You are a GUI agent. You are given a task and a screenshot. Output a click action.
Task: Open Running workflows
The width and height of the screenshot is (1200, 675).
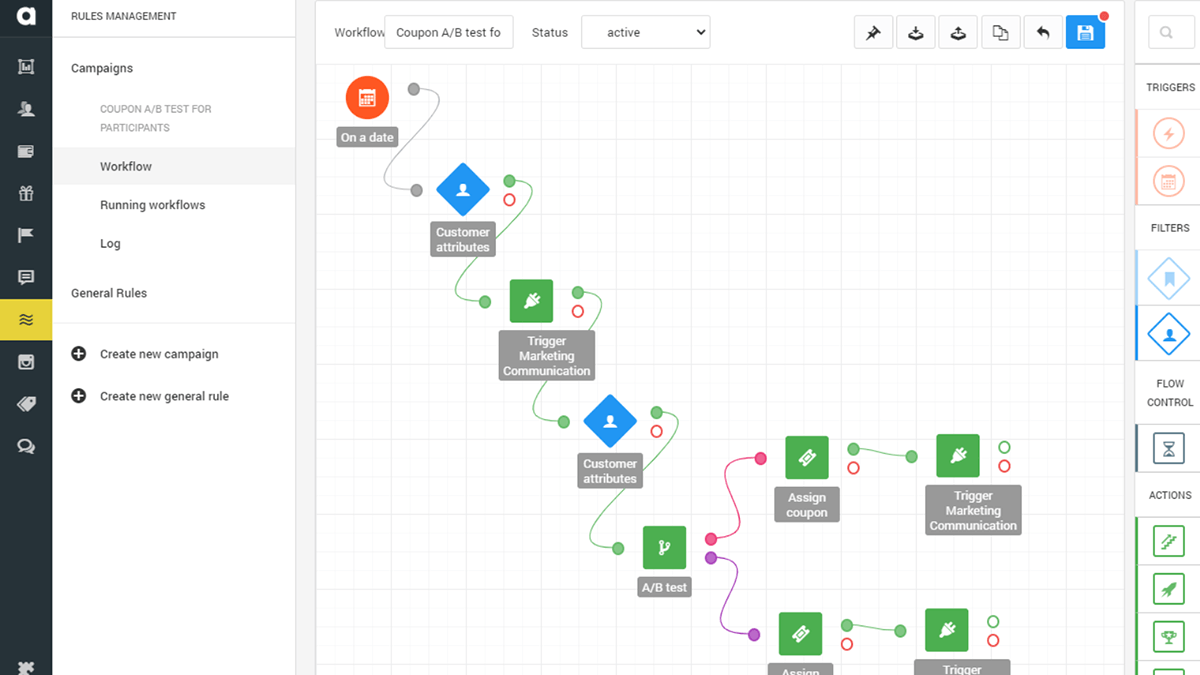coord(153,205)
